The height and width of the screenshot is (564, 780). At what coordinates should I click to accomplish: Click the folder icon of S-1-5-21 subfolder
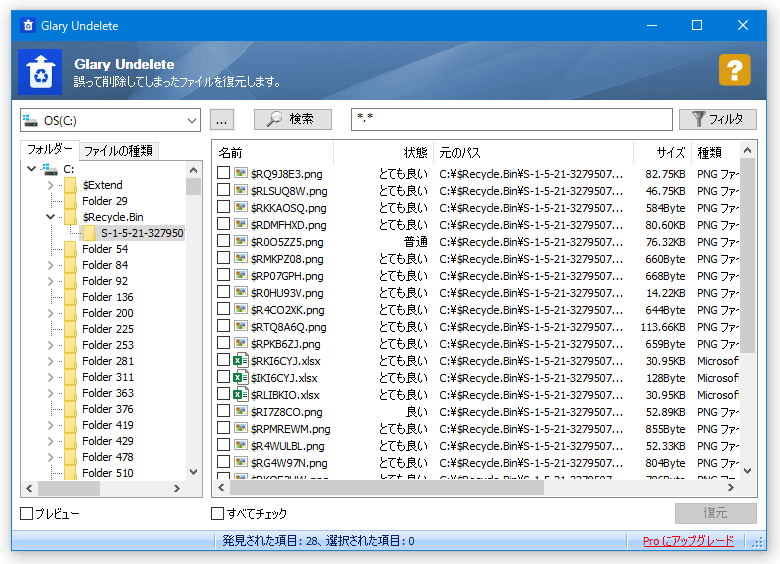[90, 233]
